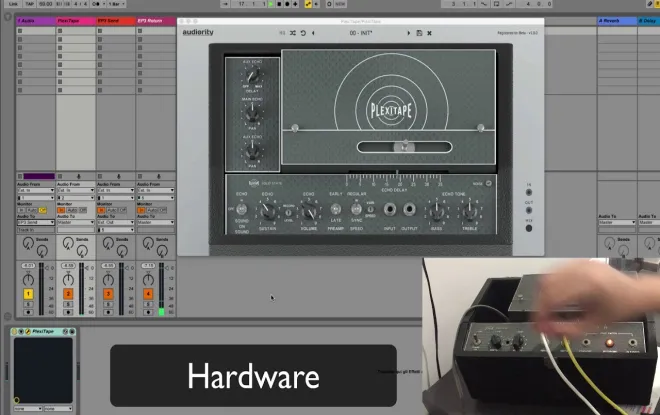Click the Aux Echo Delay knob
The width and height of the screenshot is (660, 415).
point(253,76)
